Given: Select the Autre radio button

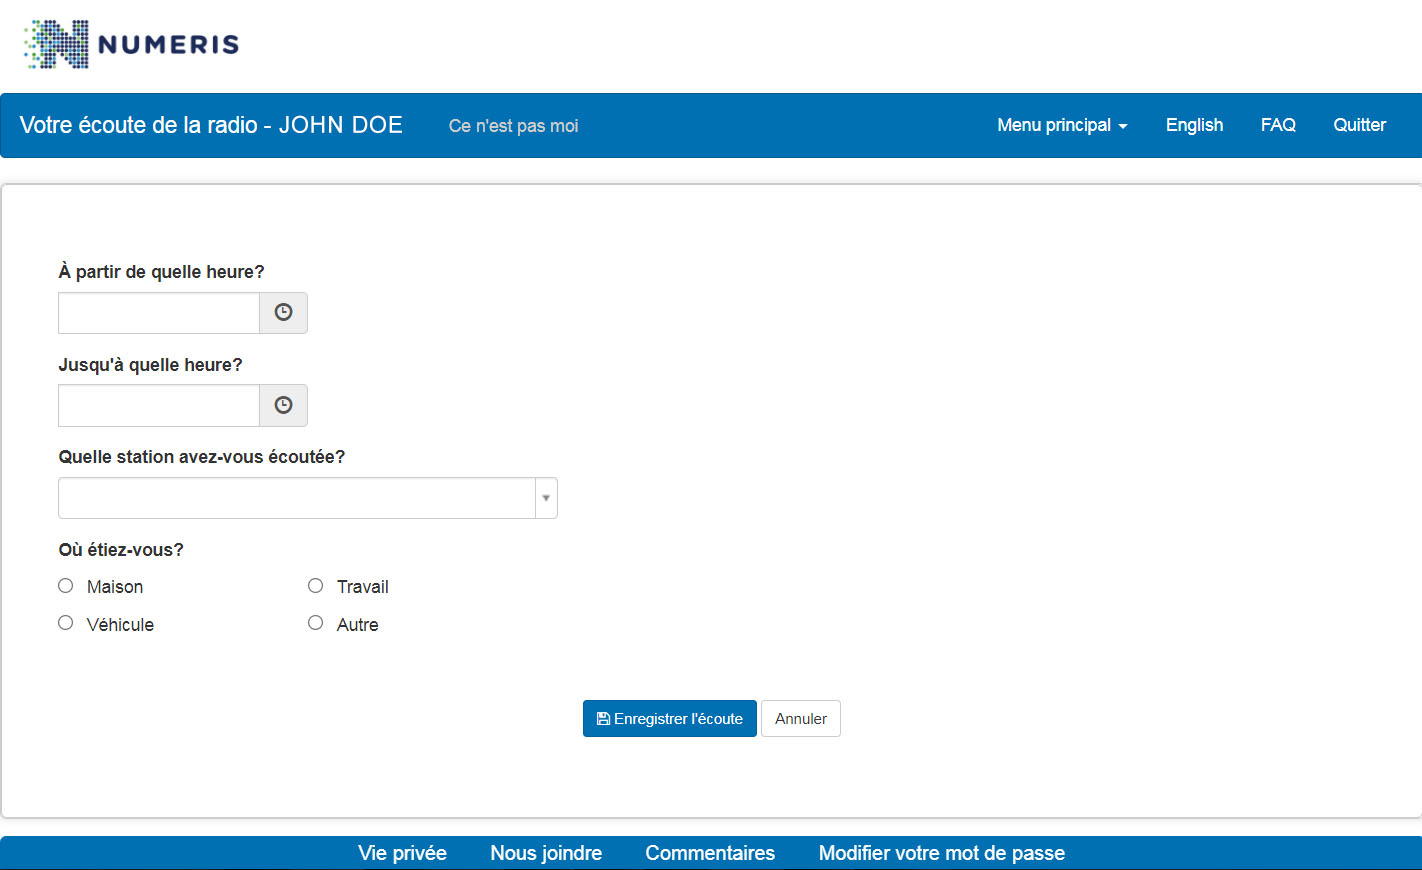Looking at the screenshot, I should [x=316, y=623].
